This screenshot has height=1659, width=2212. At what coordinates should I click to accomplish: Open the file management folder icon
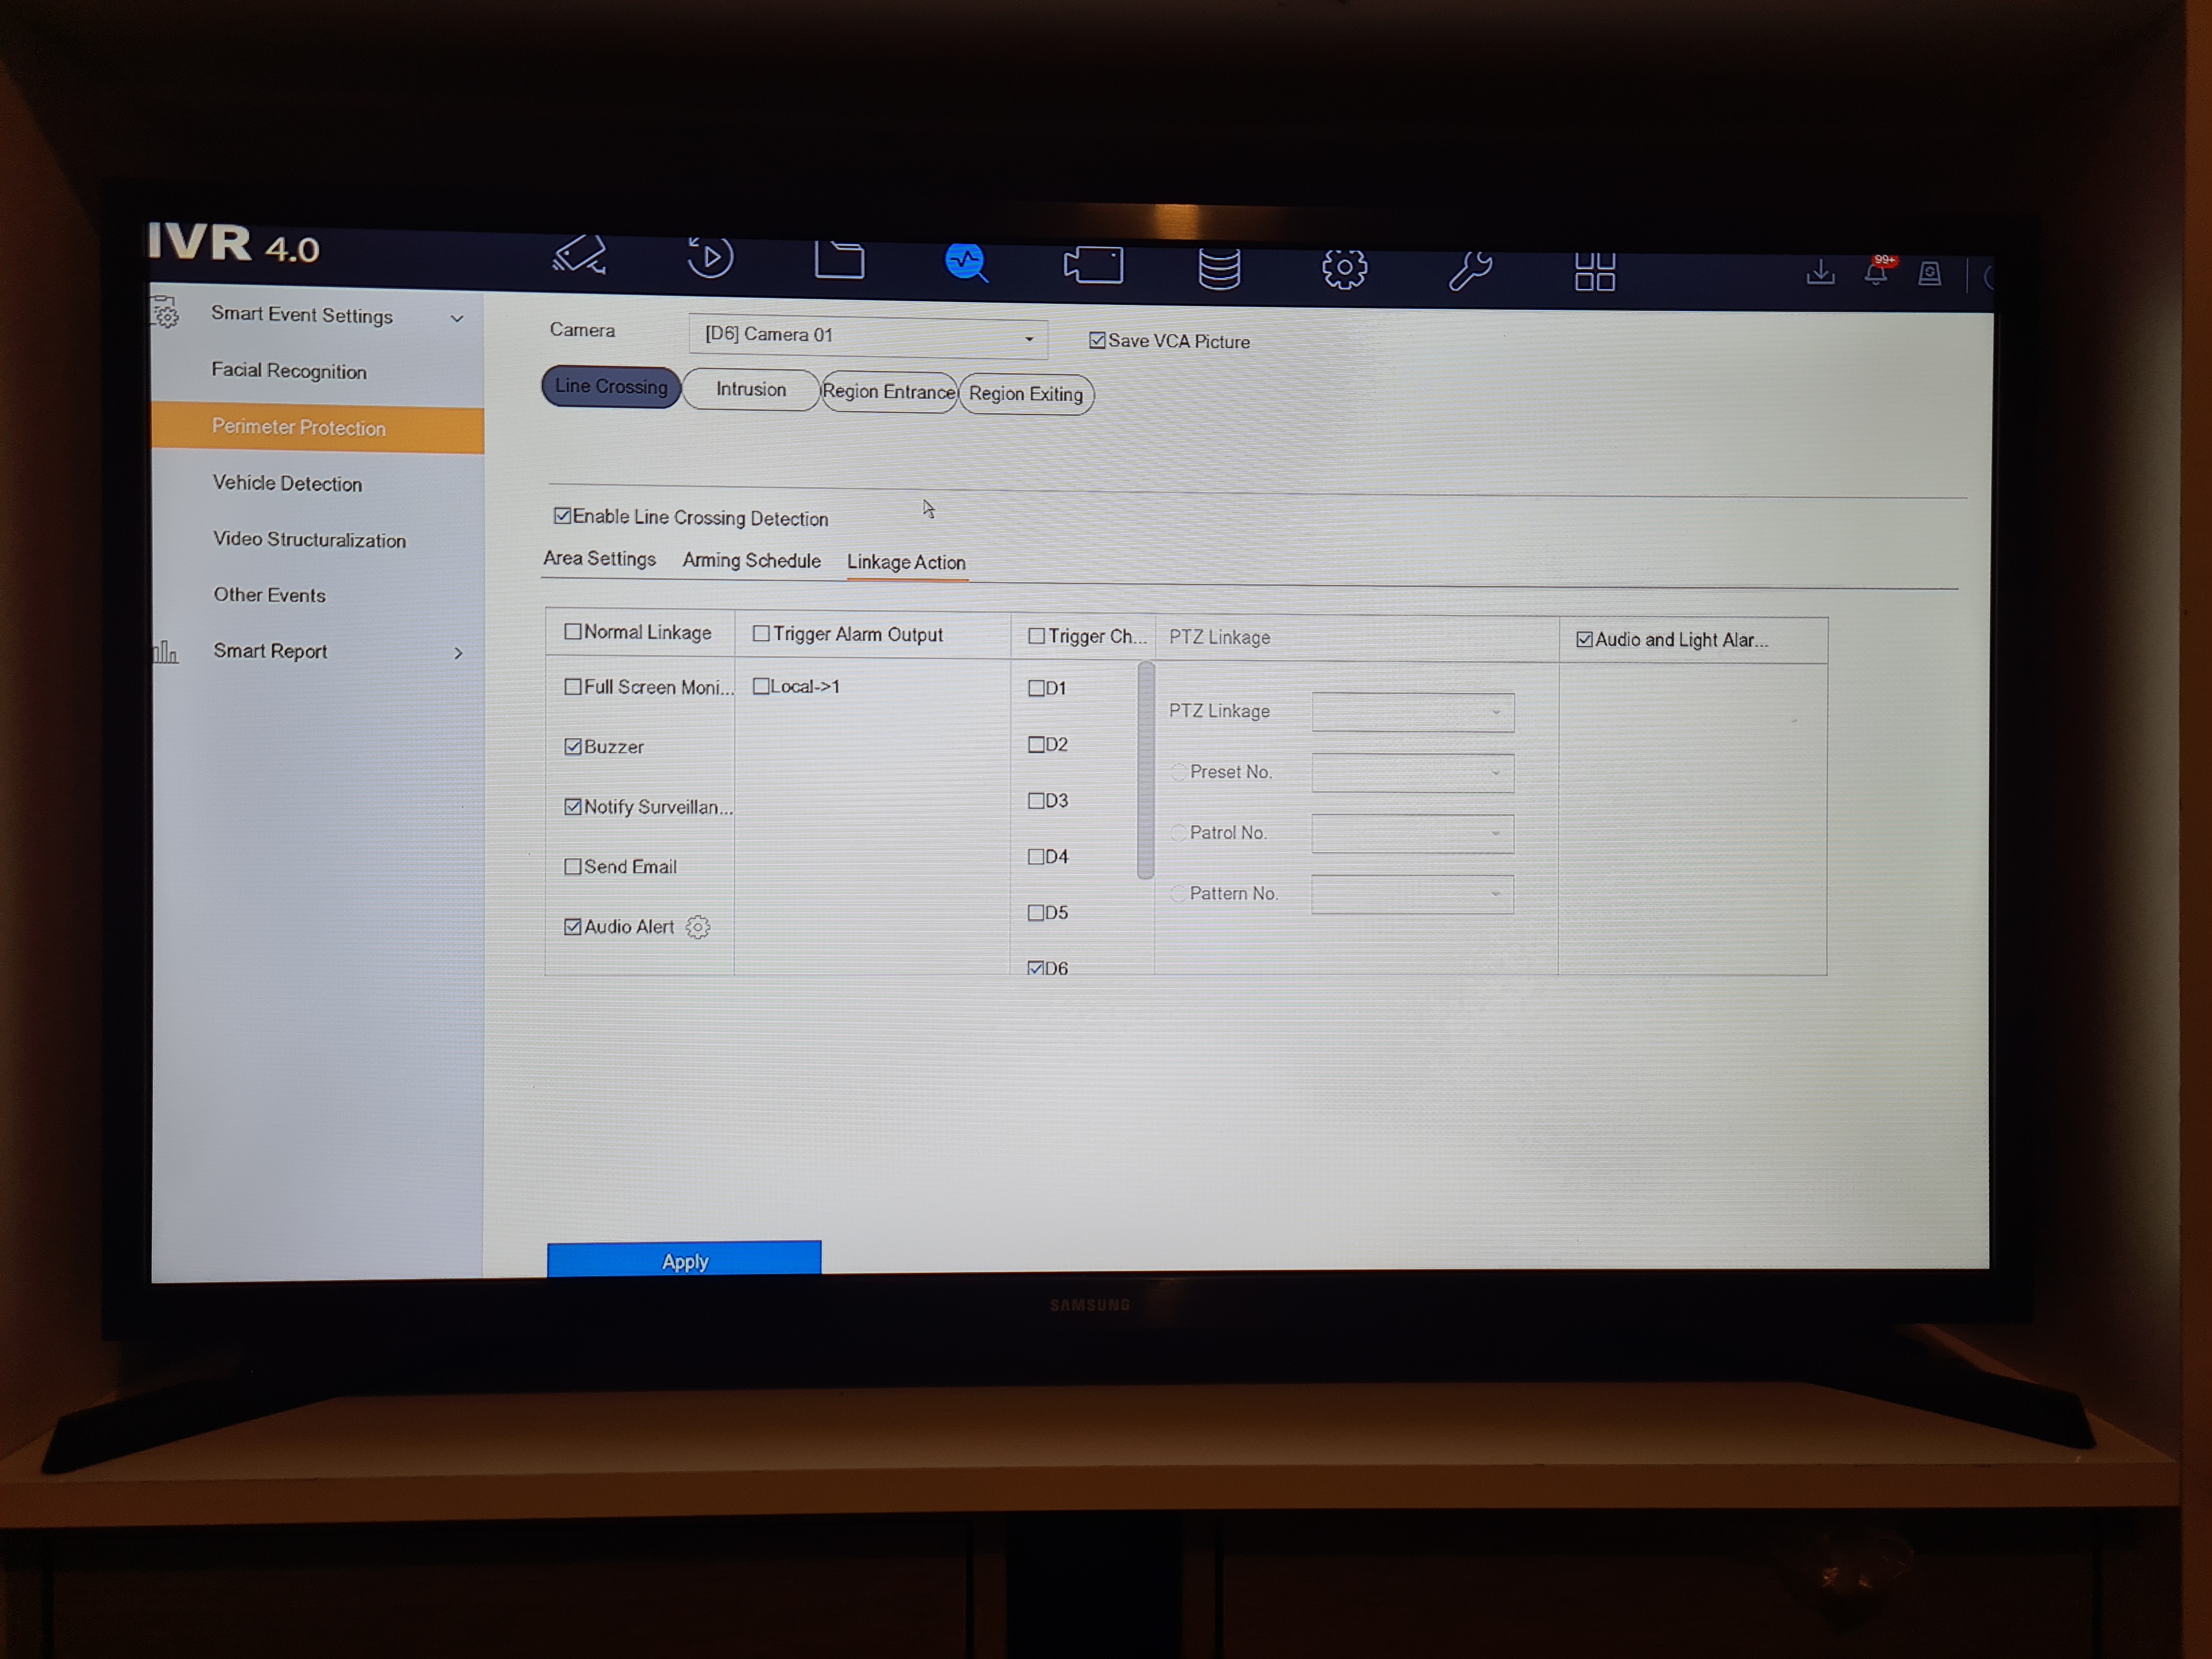point(839,261)
